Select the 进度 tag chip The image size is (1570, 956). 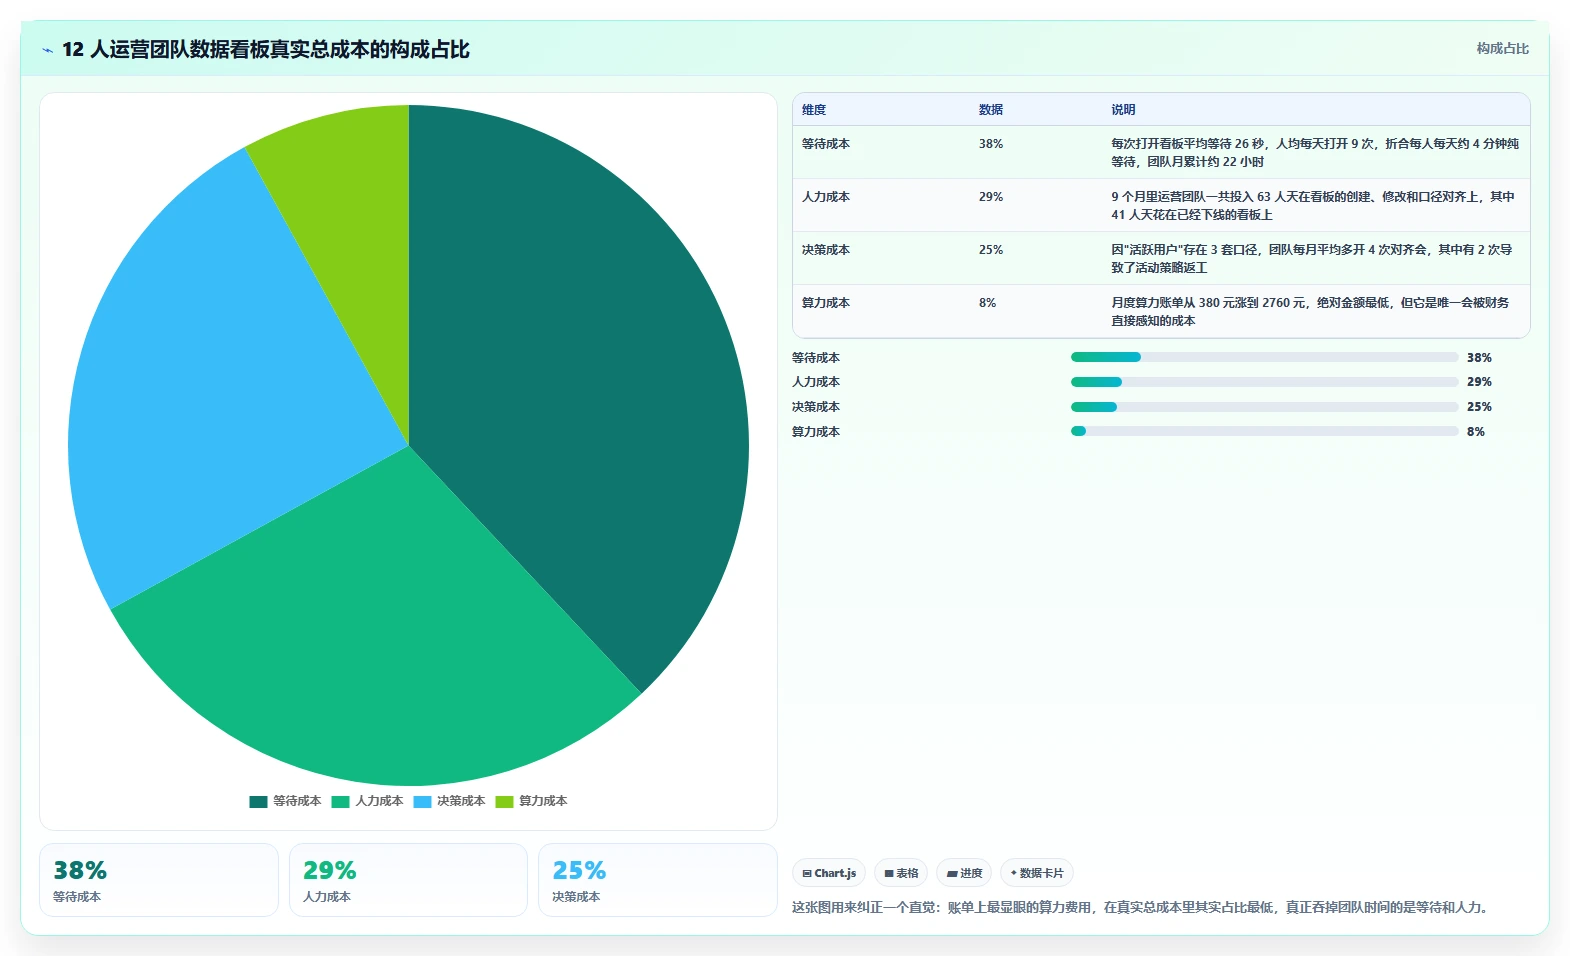point(964,873)
